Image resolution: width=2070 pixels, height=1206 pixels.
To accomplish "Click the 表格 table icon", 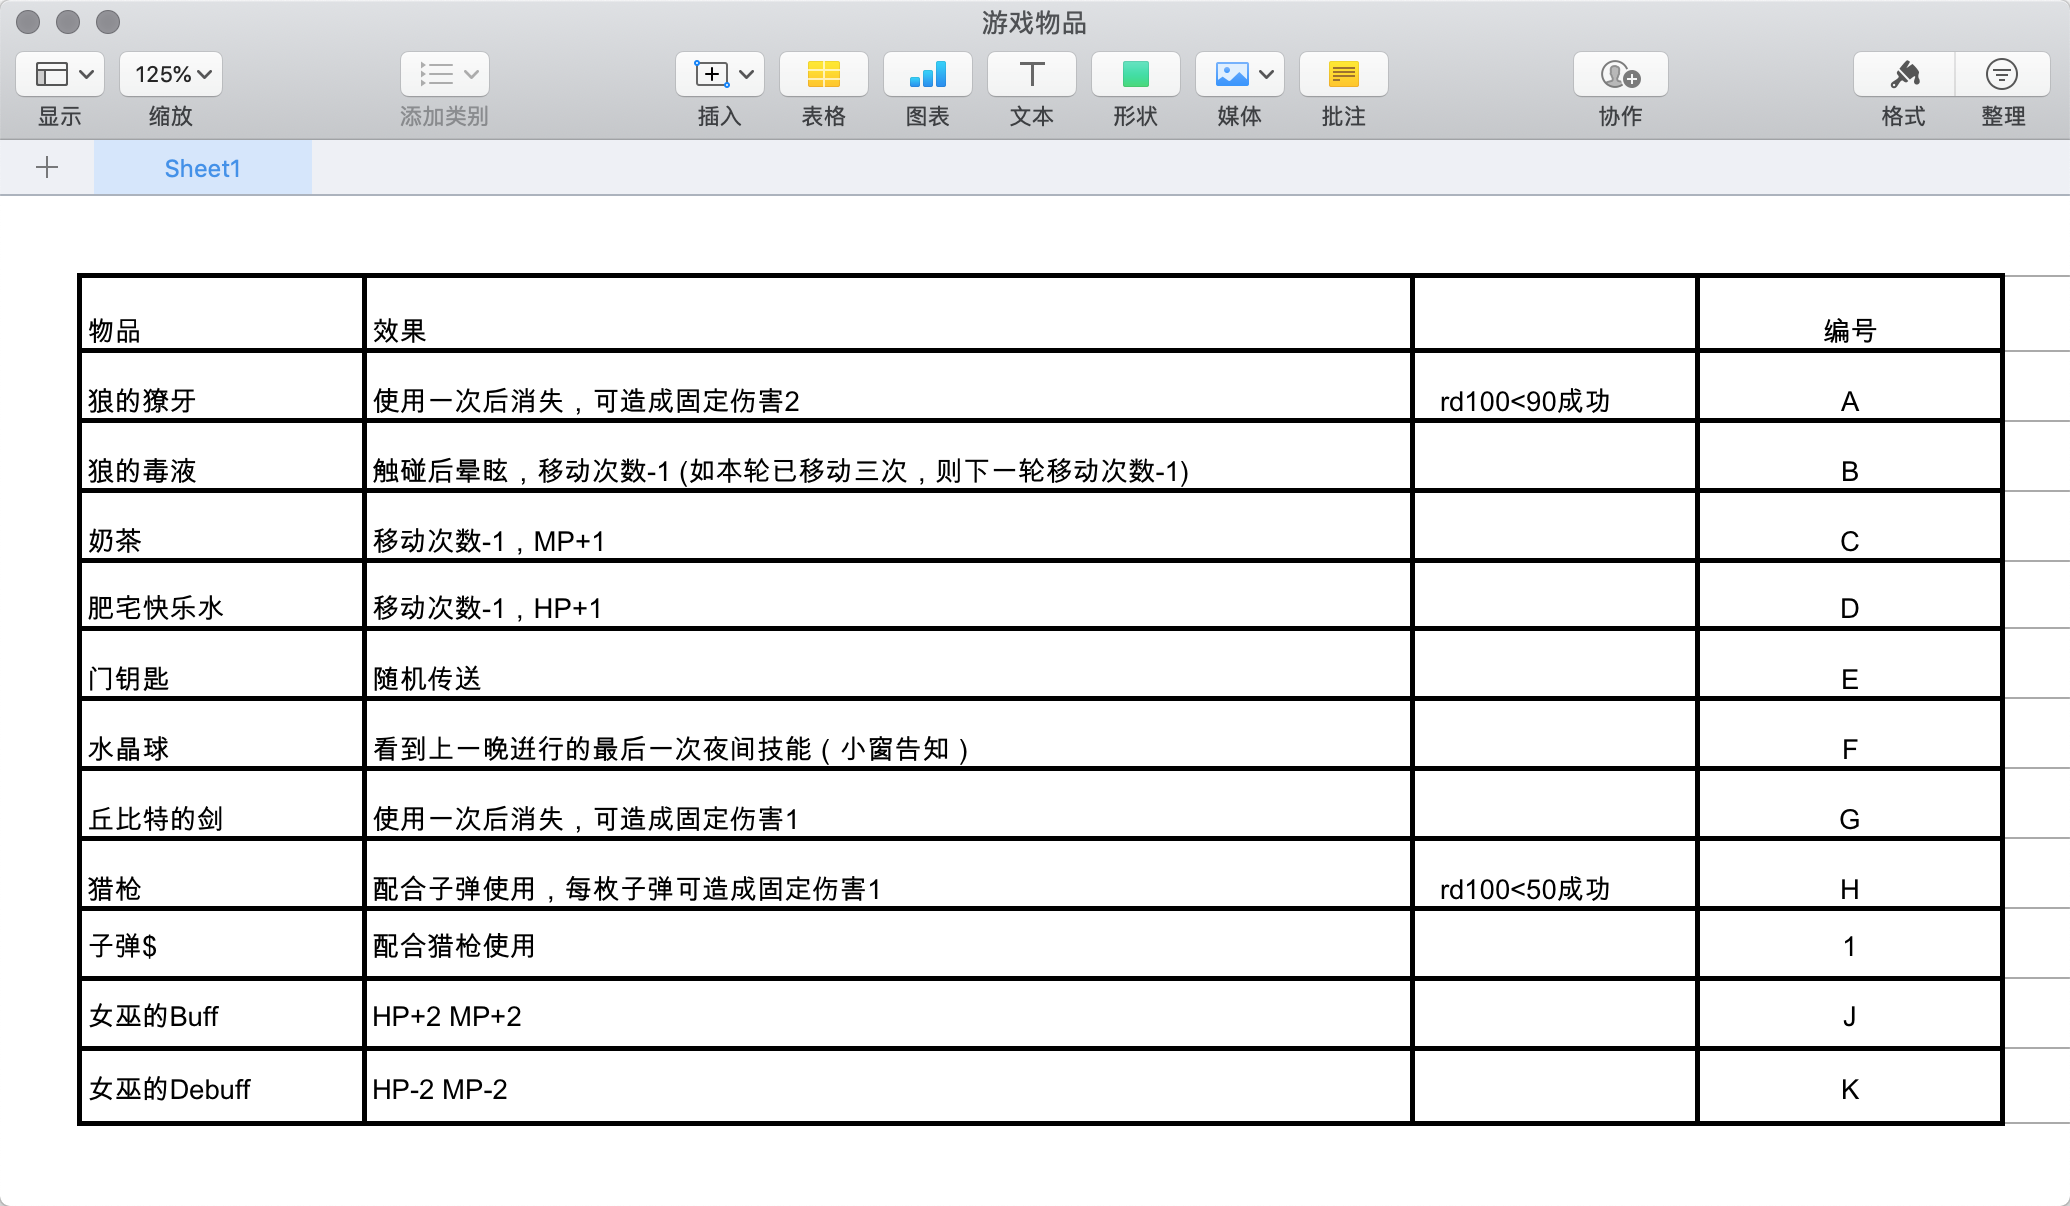I will tap(824, 74).
